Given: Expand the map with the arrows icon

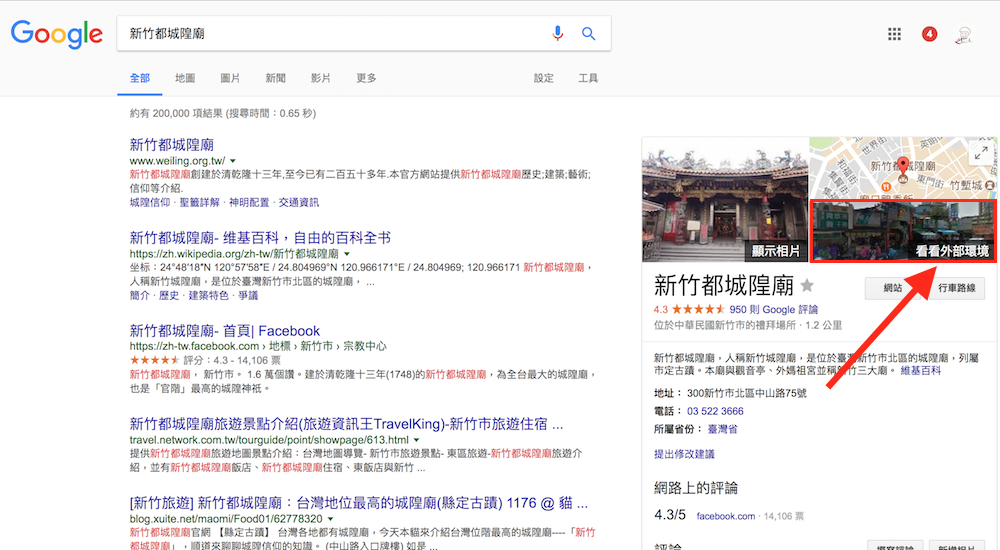Looking at the screenshot, I should pyautogui.click(x=981, y=152).
